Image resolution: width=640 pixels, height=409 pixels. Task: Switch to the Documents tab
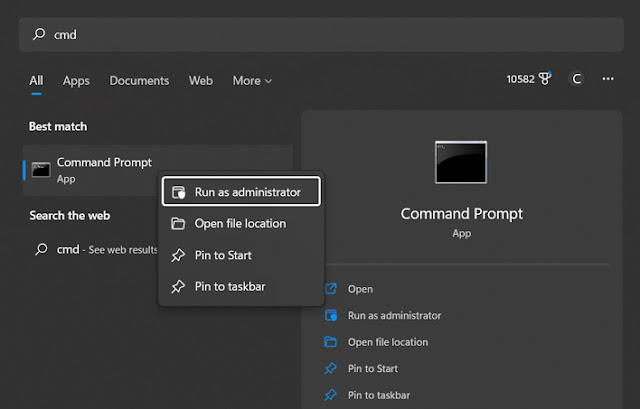pos(139,81)
